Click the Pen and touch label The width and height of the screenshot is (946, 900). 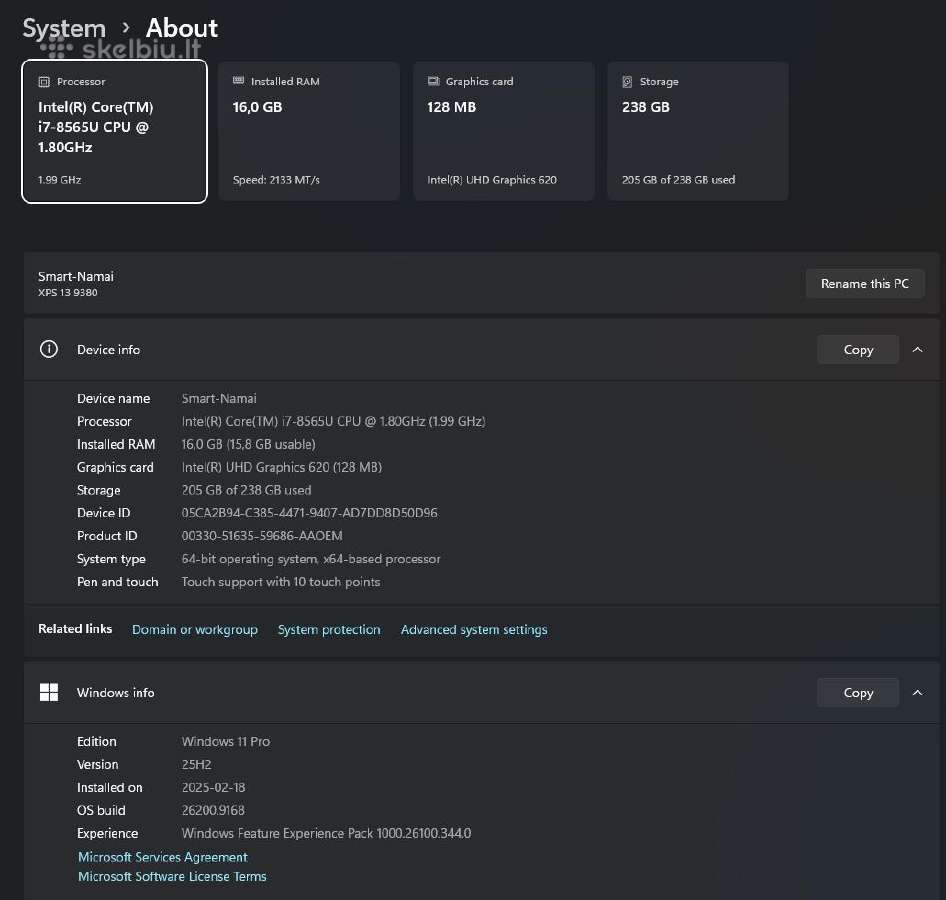coord(118,582)
